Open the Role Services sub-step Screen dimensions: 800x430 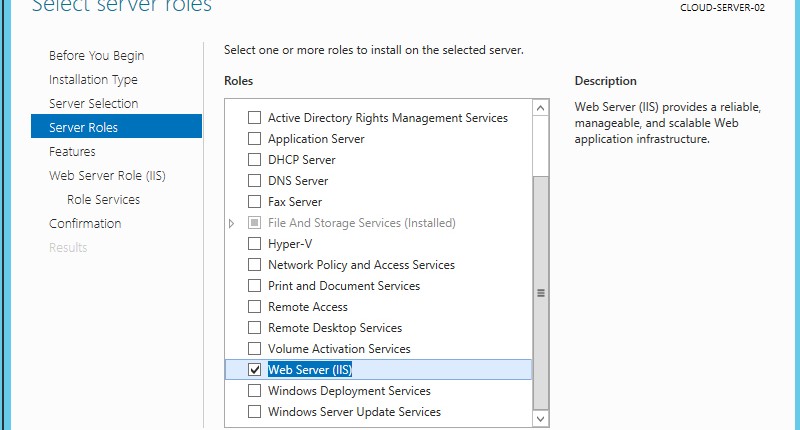click(103, 200)
